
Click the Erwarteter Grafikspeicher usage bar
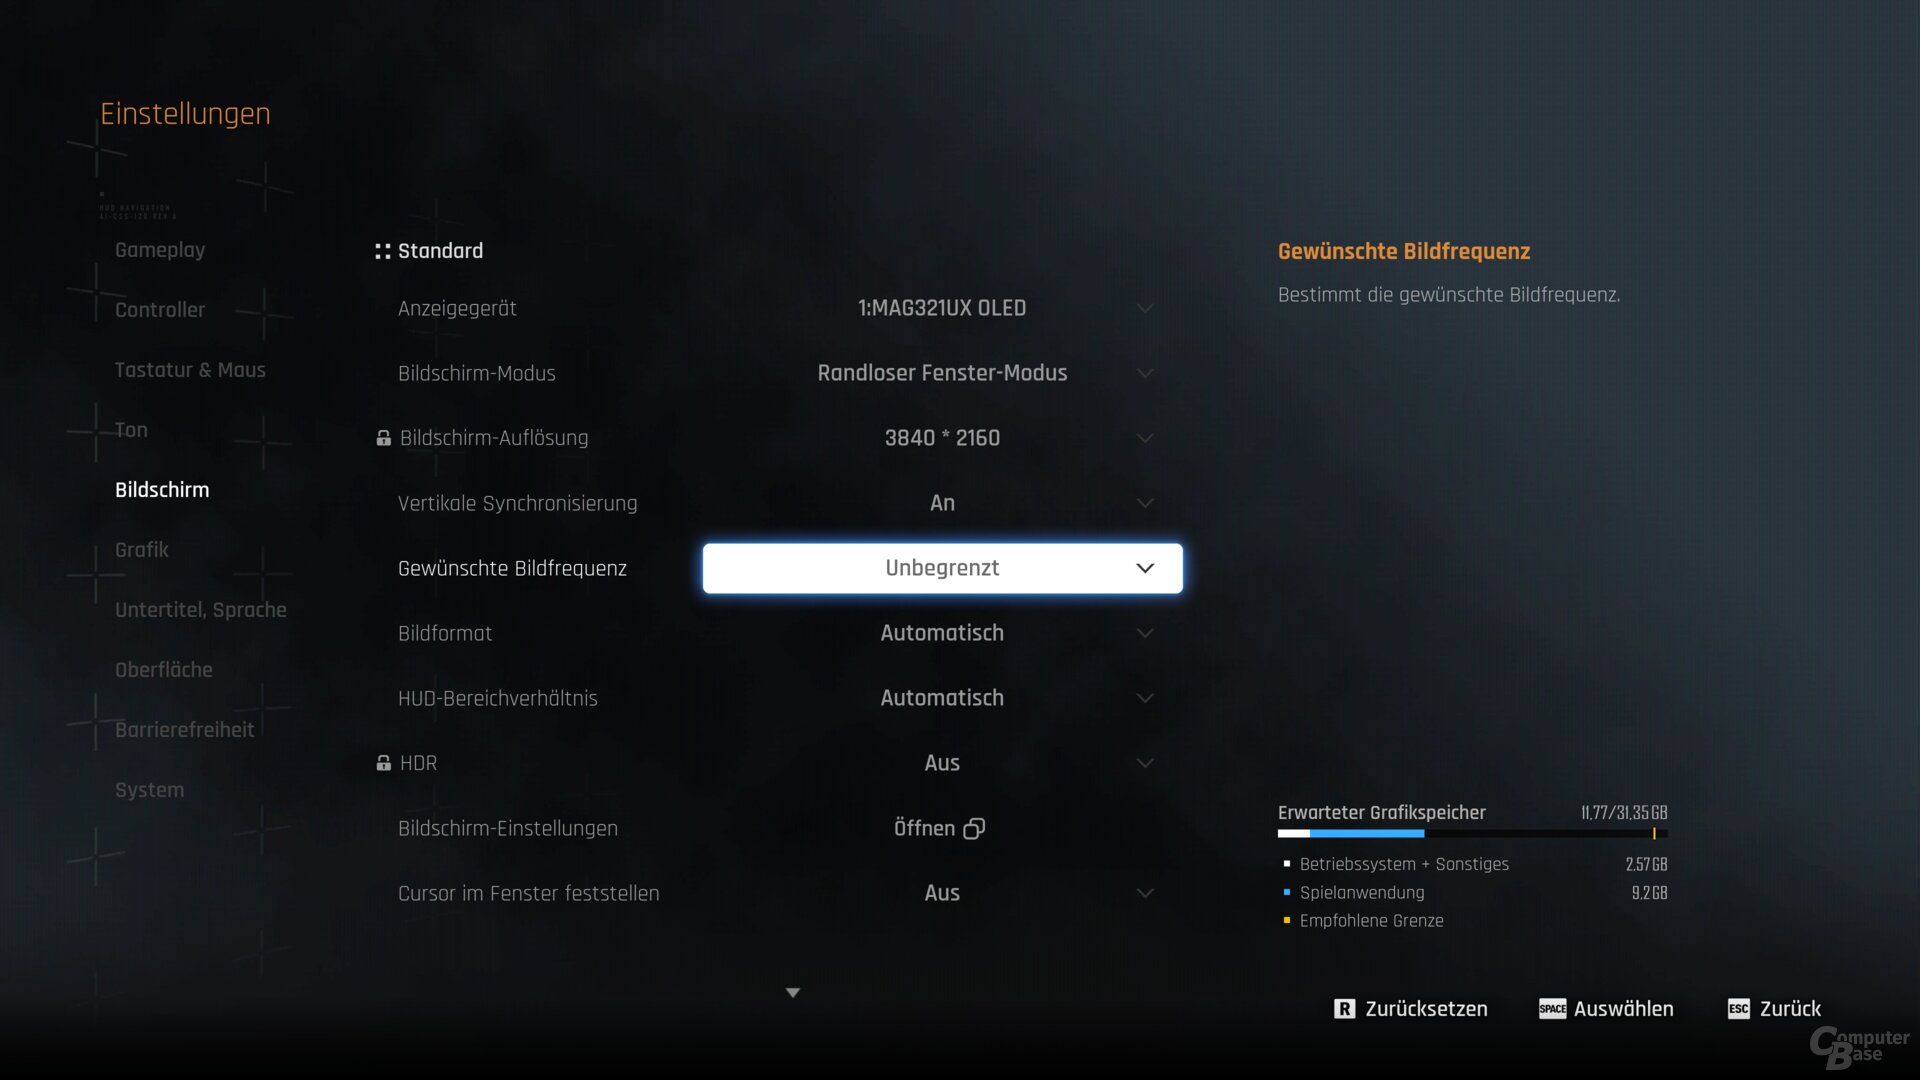tap(1472, 833)
